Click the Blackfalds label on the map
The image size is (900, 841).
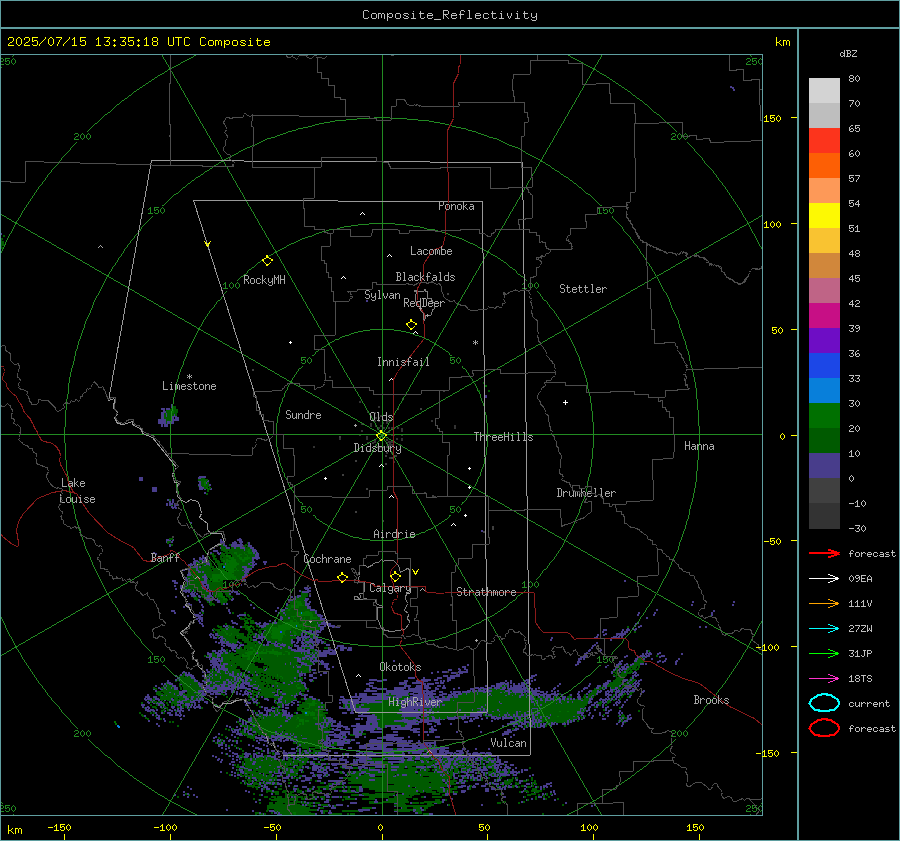[x=425, y=277]
